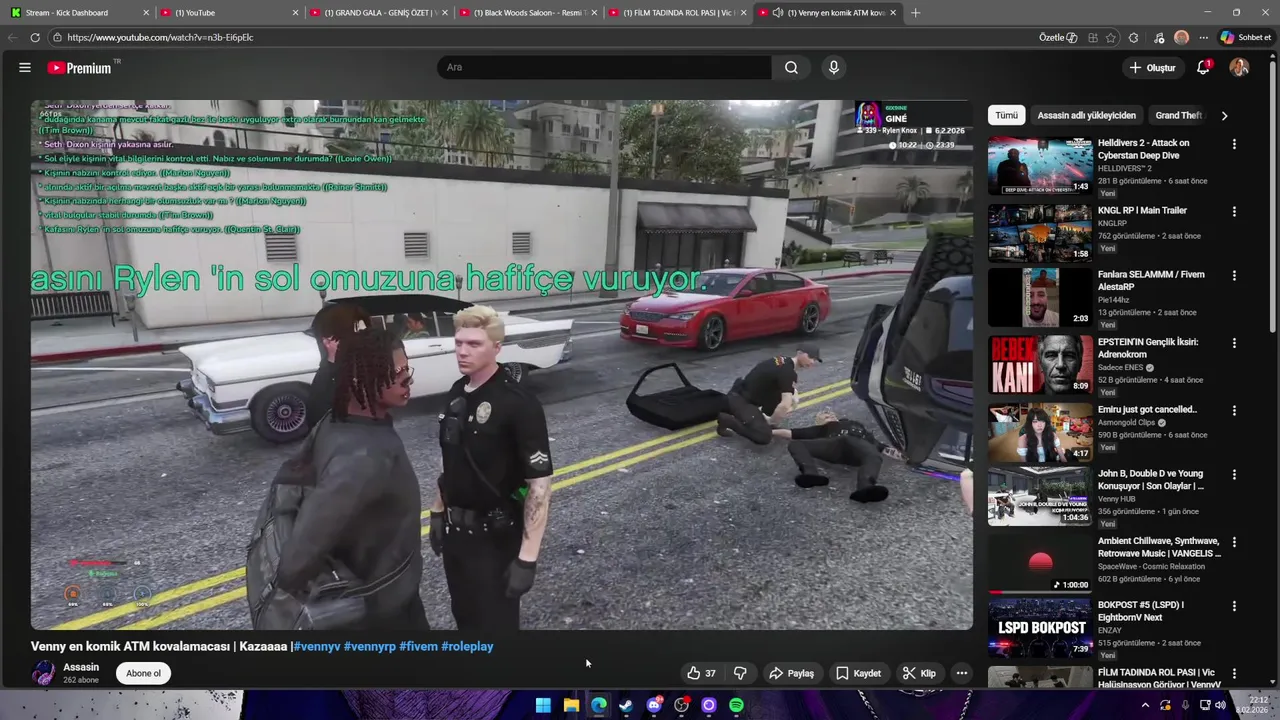1280x720 pixels.
Task: Open Copilot Sohbet et button
Action: click(1246, 37)
